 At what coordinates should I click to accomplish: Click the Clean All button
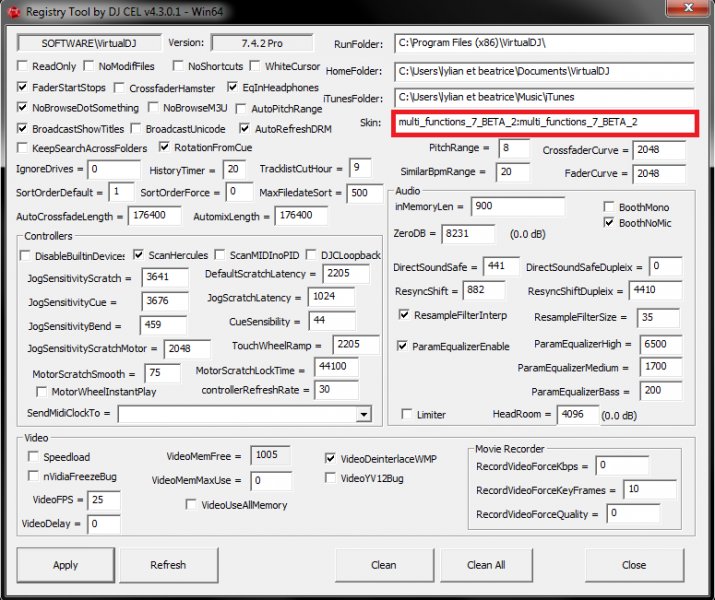486,565
